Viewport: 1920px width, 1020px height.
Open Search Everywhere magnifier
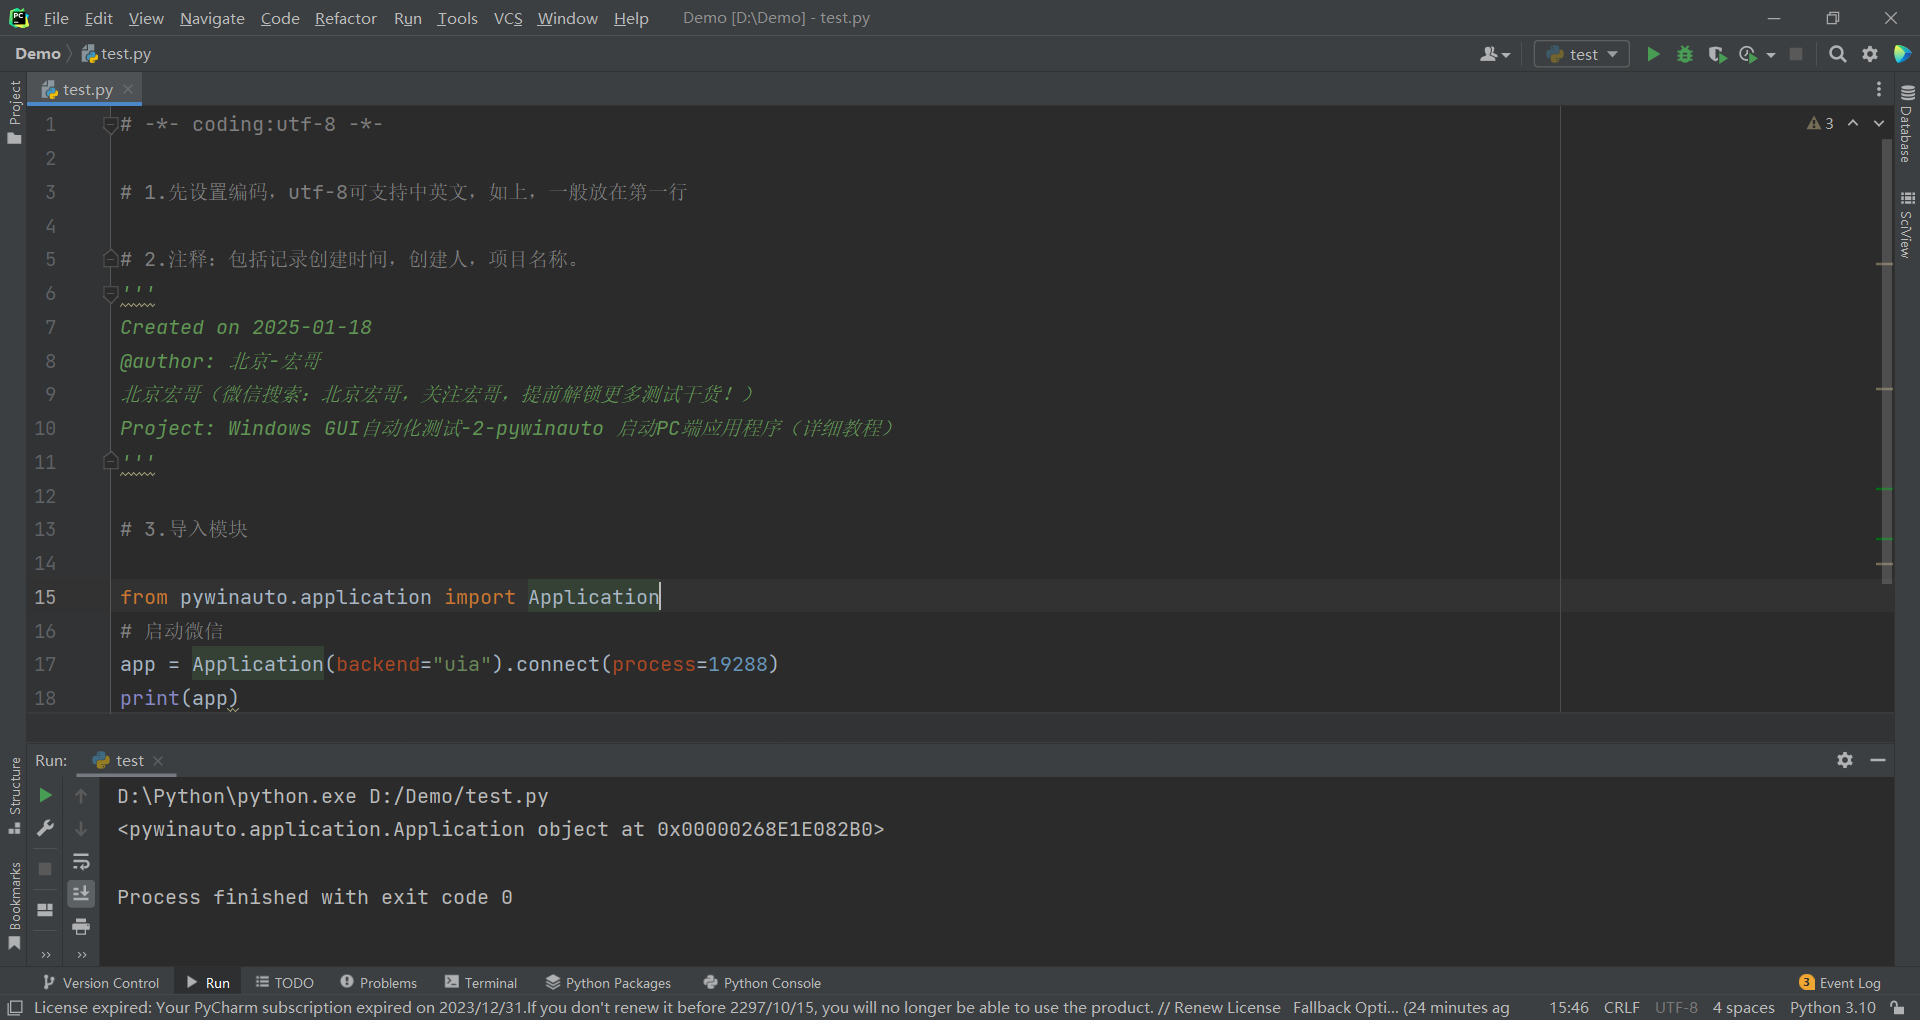[1838, 54]
